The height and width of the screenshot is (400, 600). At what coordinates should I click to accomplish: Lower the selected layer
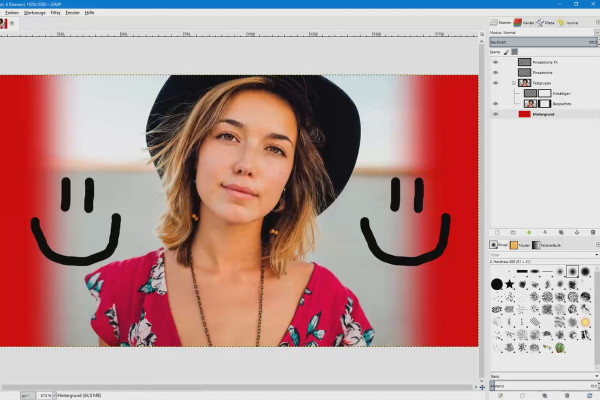(545, 232)
